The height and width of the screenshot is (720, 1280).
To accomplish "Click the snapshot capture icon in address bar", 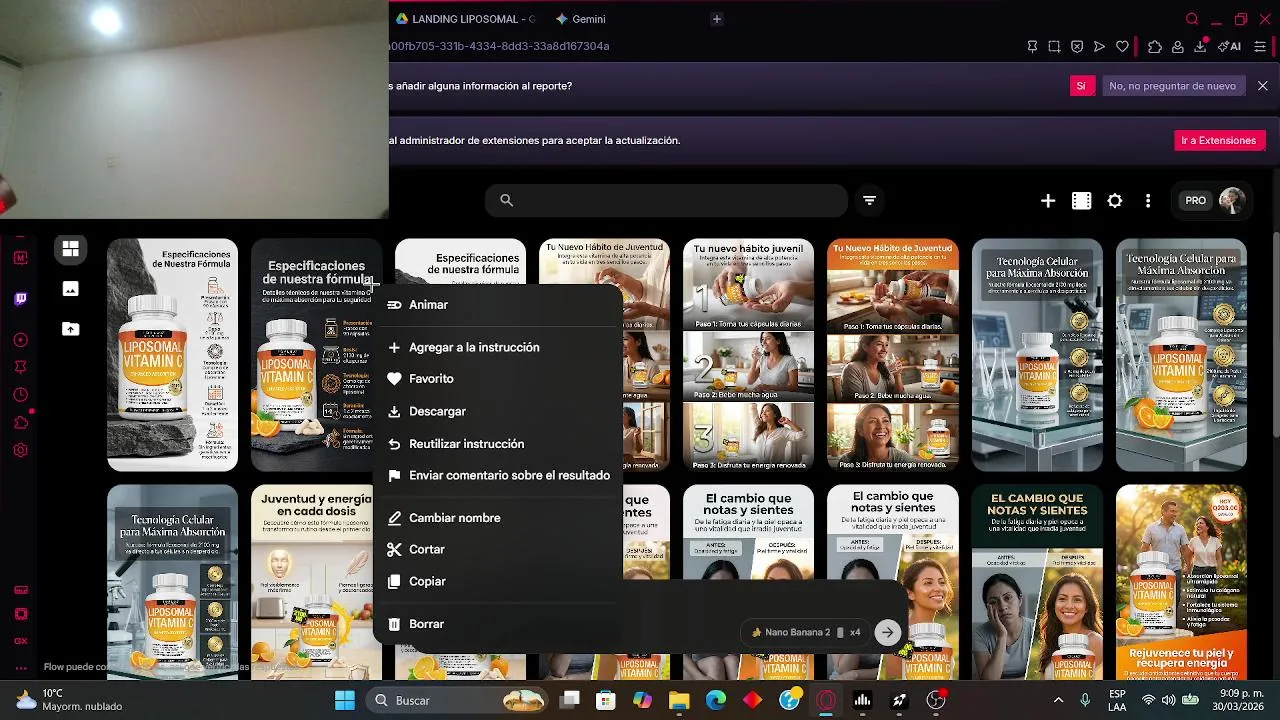I will (x=1054, y=46).
